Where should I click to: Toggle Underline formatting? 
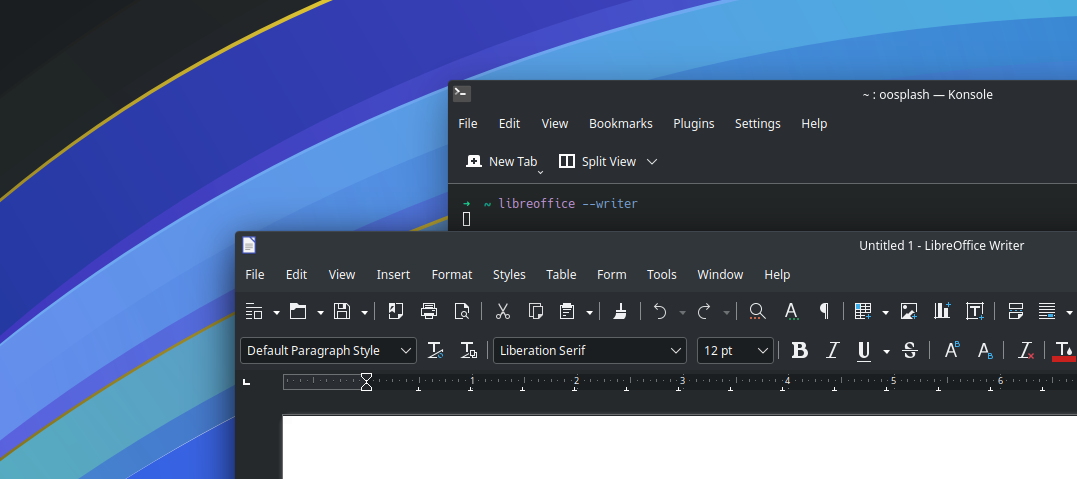tap(864, 350)
